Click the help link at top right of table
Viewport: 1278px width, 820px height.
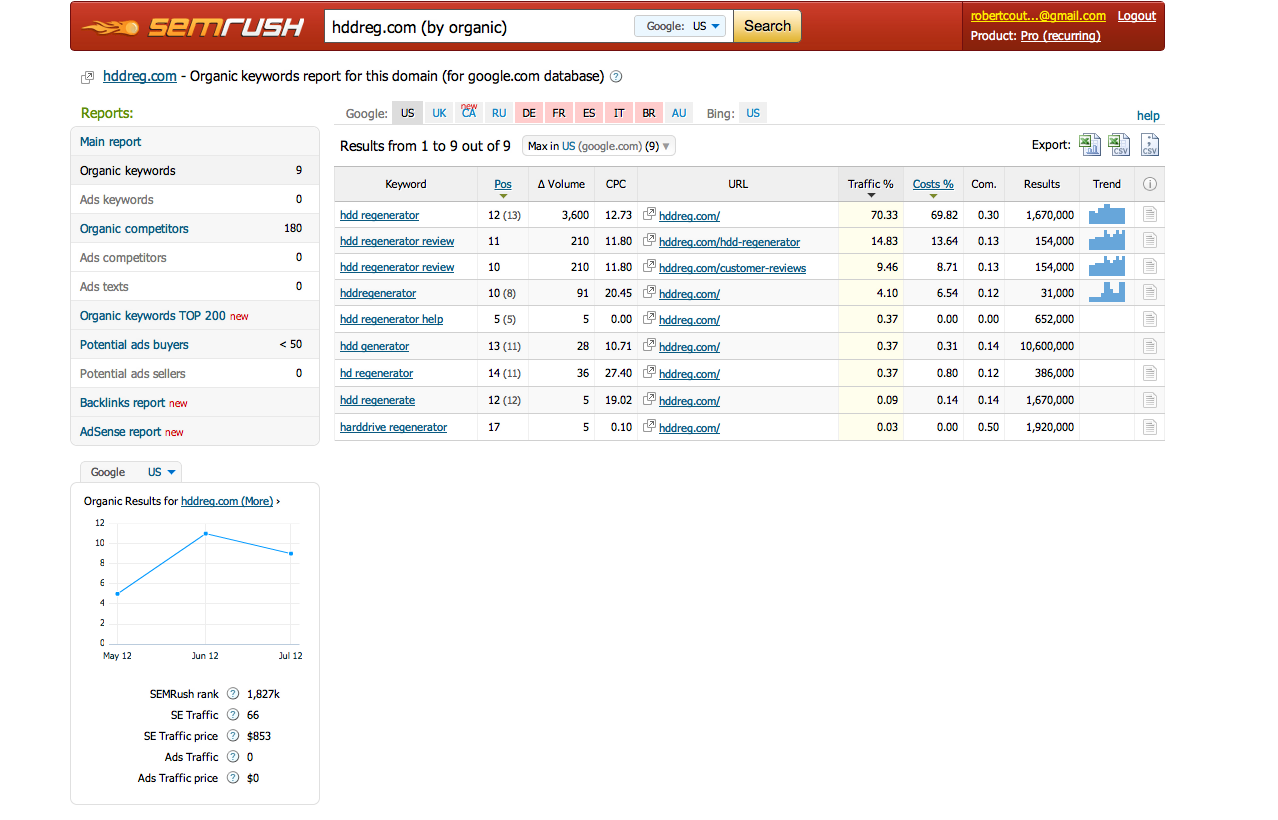coord(1148,116)
